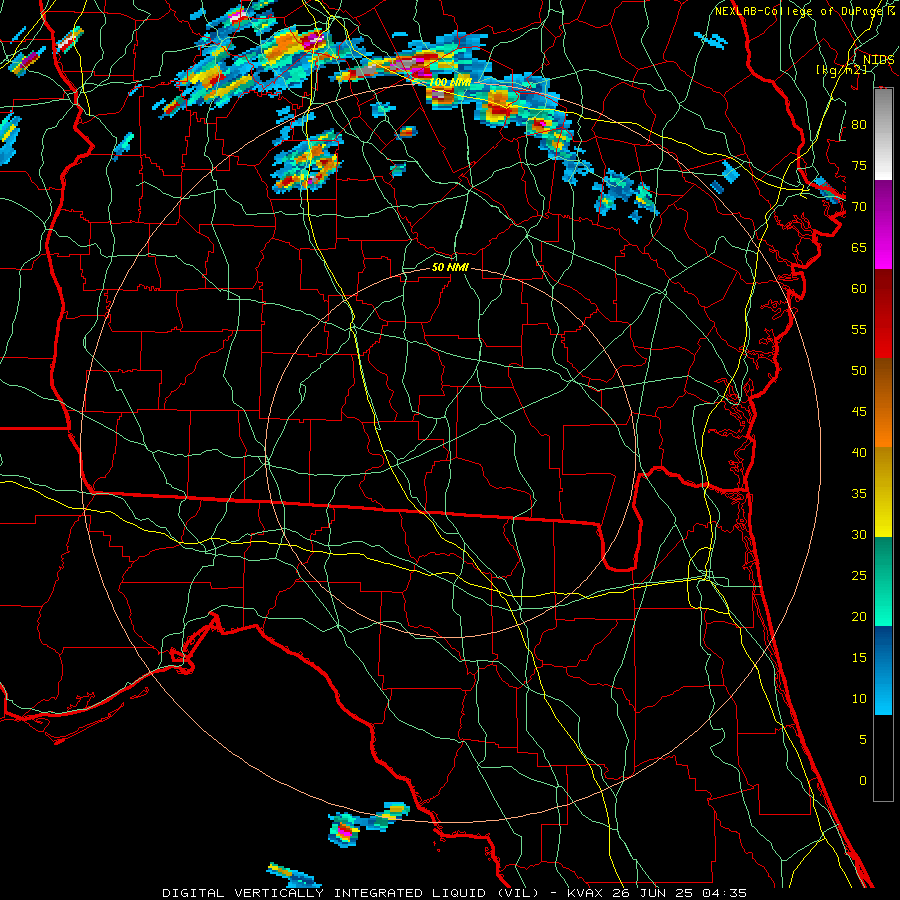
Task: Pick the purple-magenta segment of color bar
Action: coord(883,224)
